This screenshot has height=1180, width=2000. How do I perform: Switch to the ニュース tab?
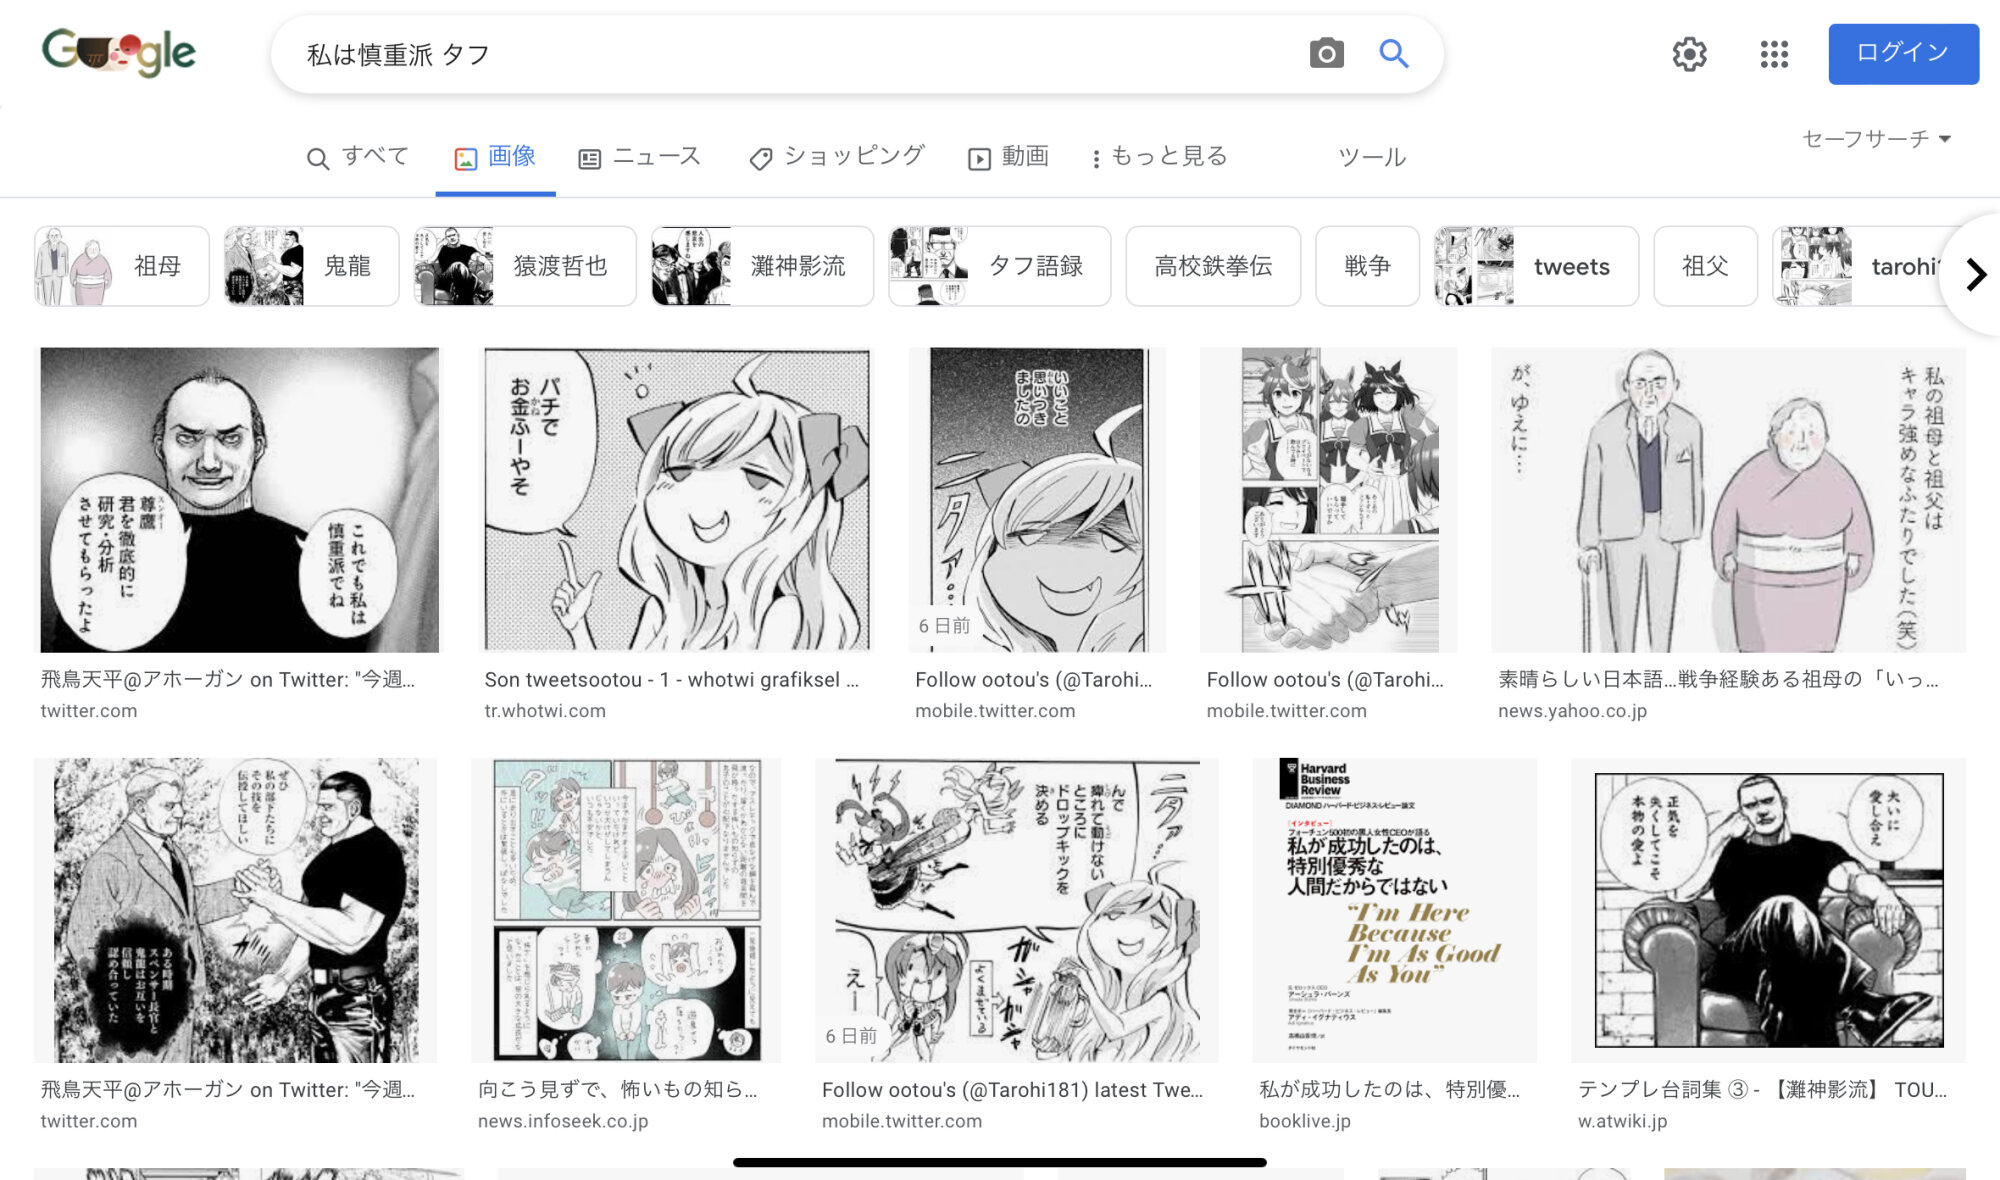click(x=640, y=157)
